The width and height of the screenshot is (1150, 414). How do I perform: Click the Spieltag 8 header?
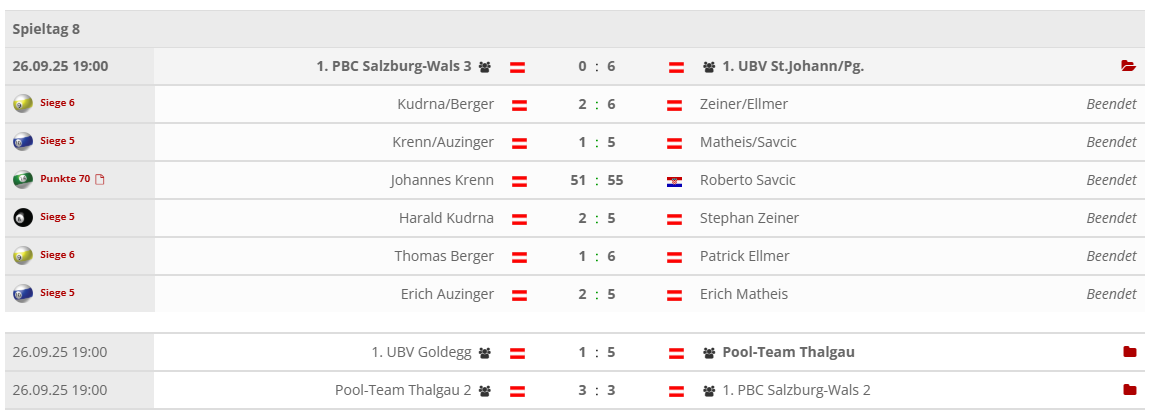[x=47, y=29]
